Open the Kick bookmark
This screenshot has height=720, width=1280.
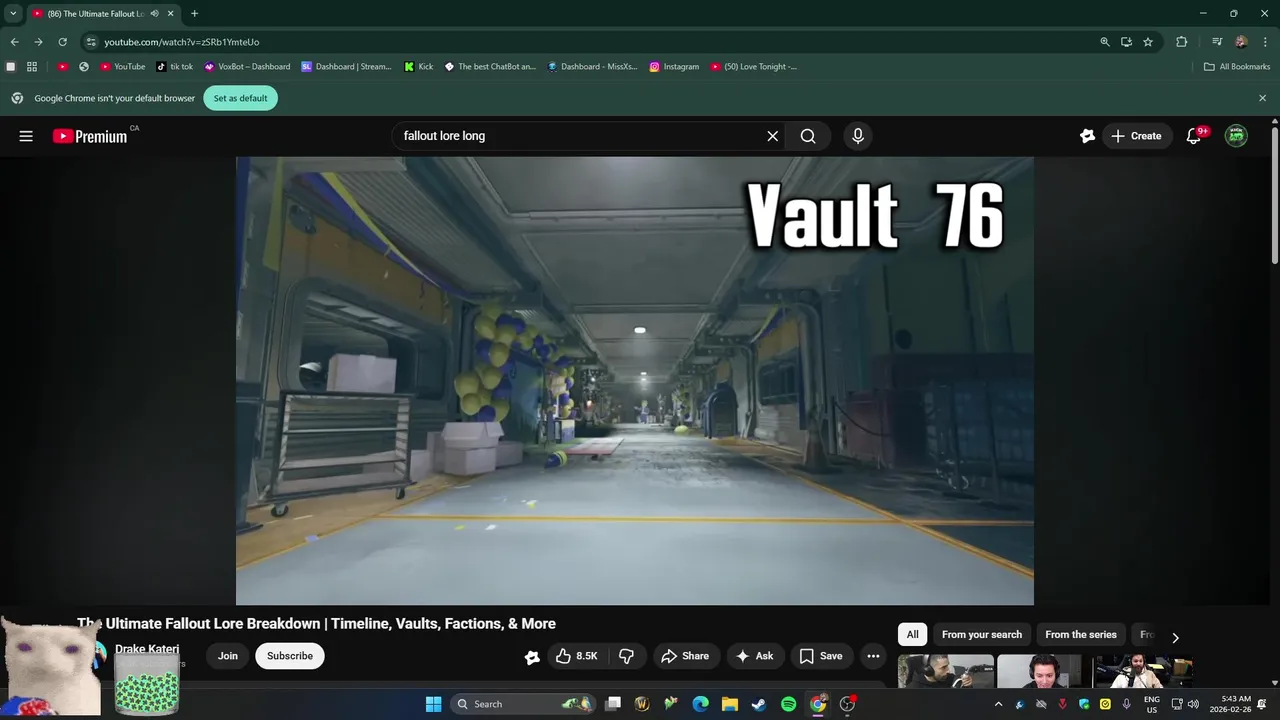point(419,67)
